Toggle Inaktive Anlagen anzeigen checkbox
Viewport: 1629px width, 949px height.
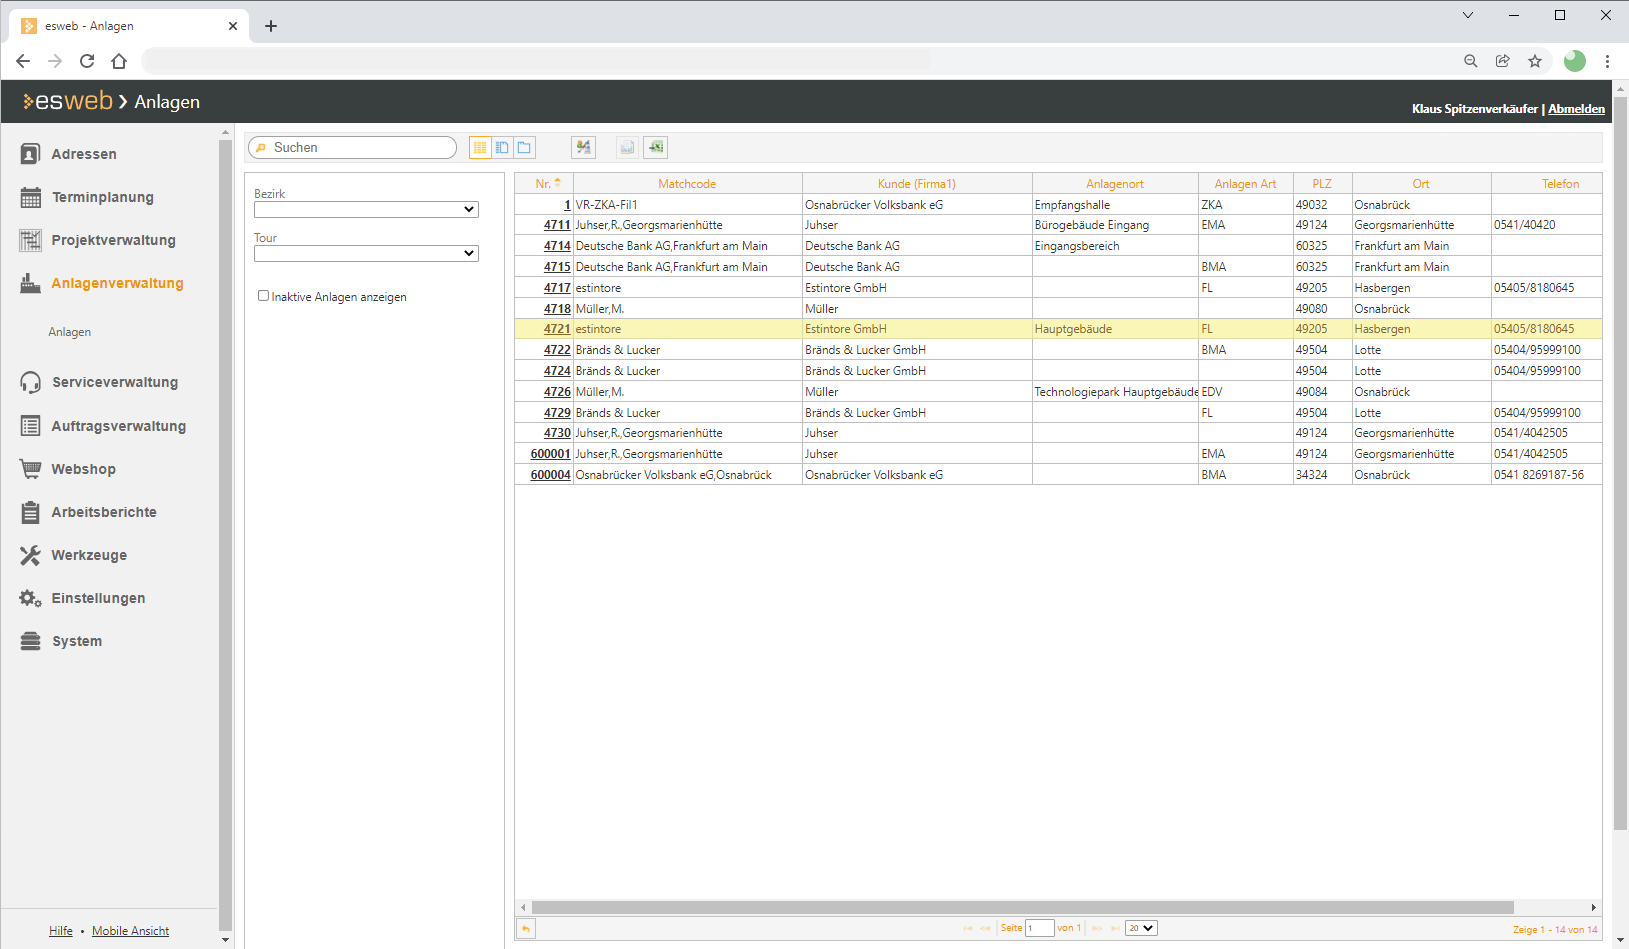tap(263, 296)
